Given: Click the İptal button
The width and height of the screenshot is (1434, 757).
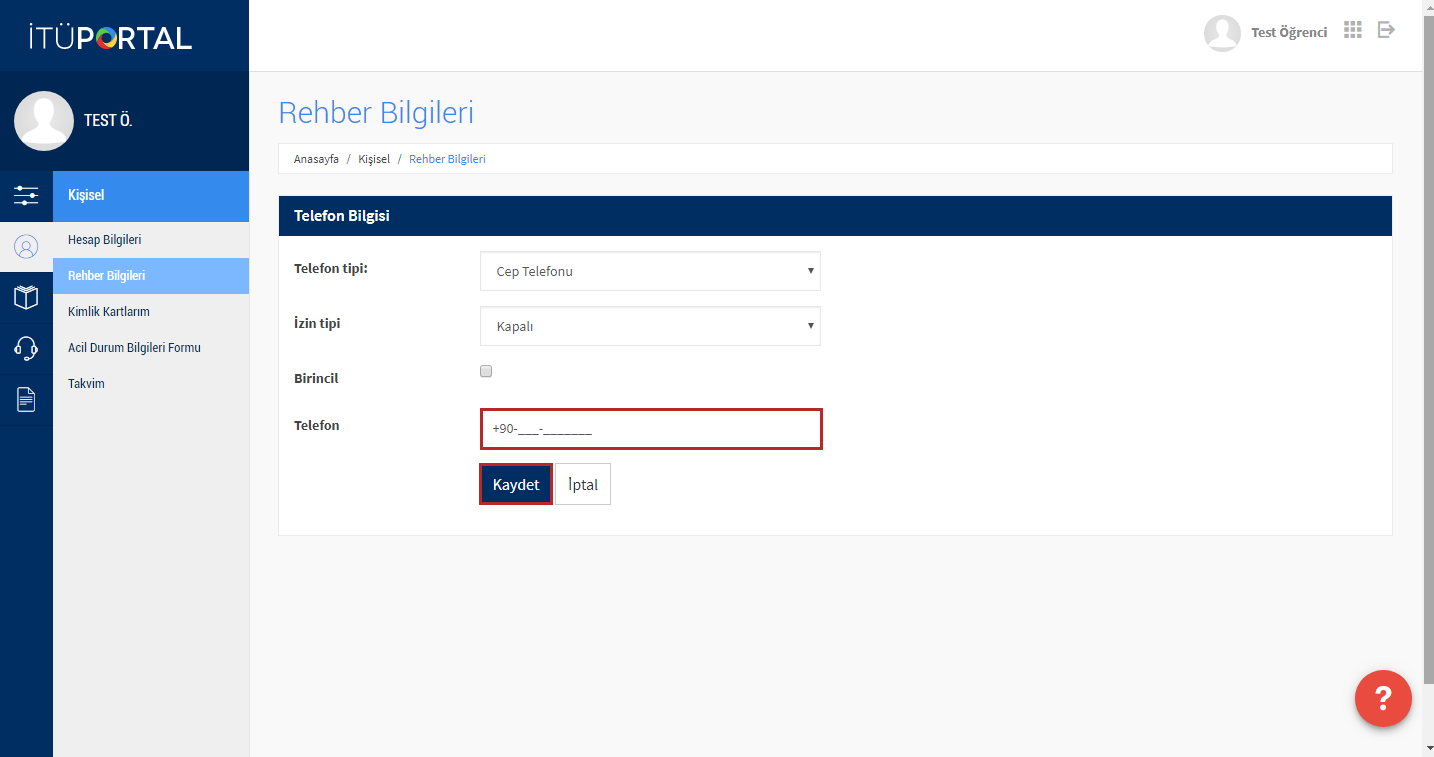Looking at the screenshot, I should point(583,484).
